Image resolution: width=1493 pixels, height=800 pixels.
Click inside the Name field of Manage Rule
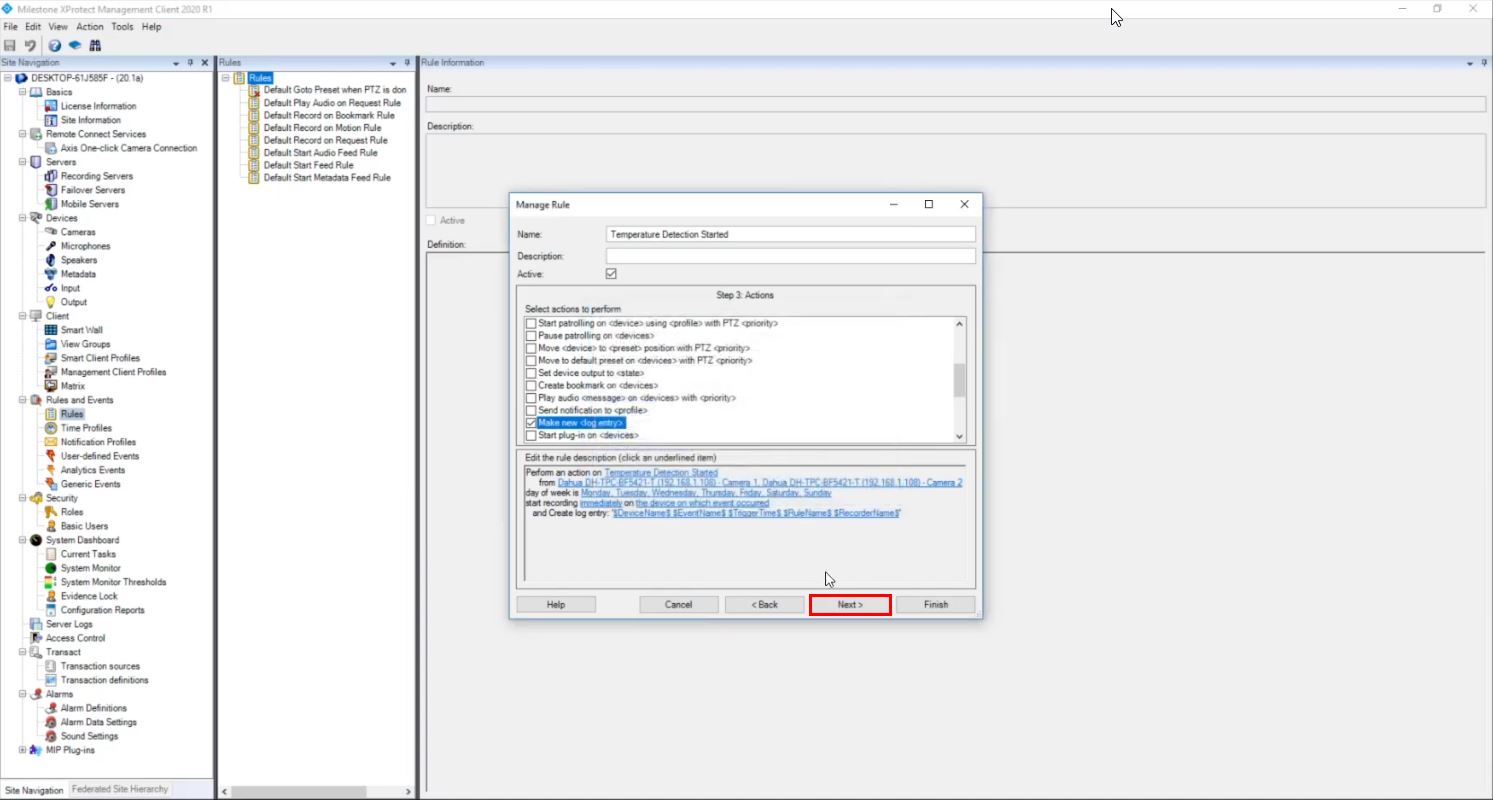pos(789,233)
